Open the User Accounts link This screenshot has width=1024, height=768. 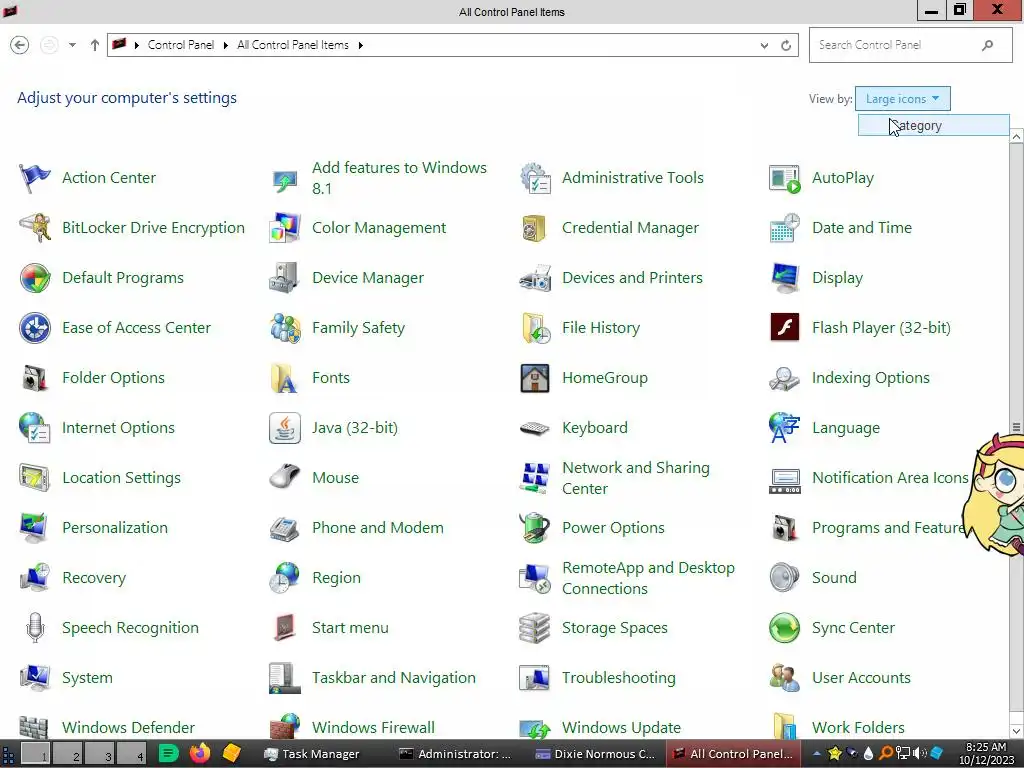(x=861, y=678)
